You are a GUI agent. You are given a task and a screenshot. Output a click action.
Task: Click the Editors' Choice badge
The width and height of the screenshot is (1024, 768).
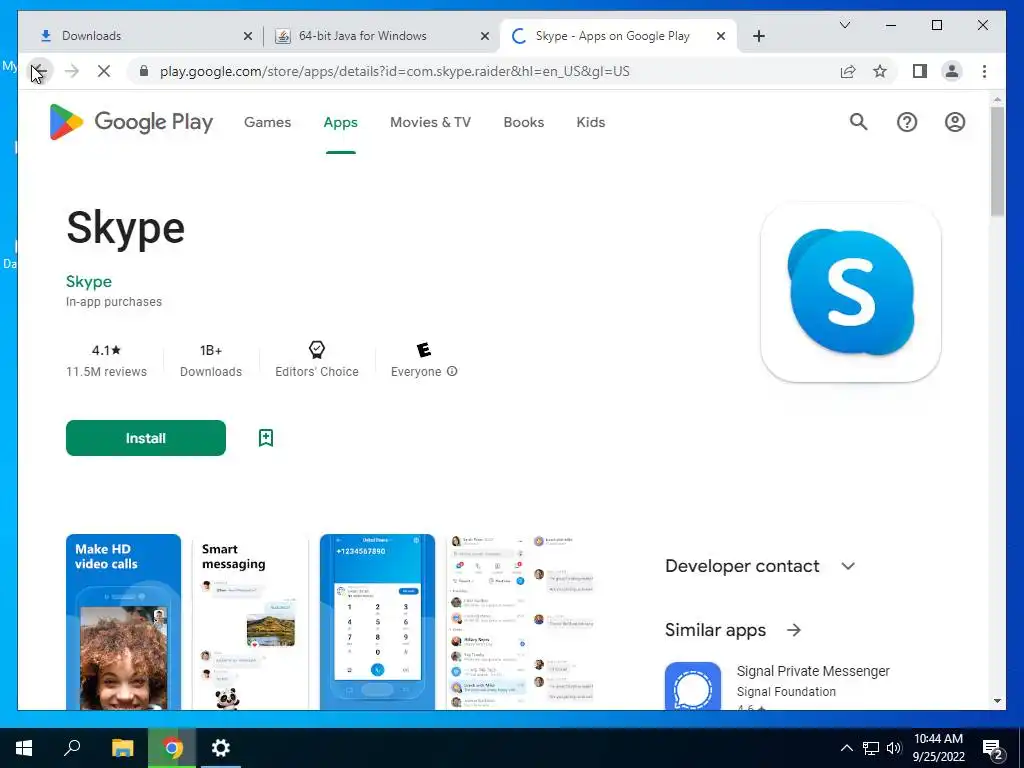click(x=317, y=359)
